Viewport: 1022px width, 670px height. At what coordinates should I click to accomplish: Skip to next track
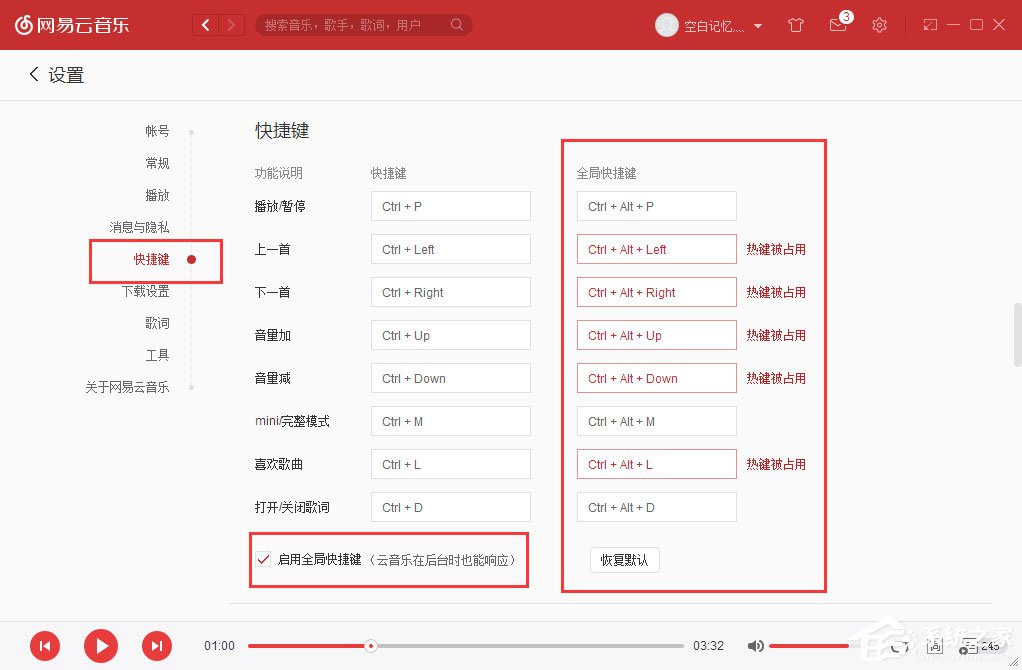coord(157,646)
